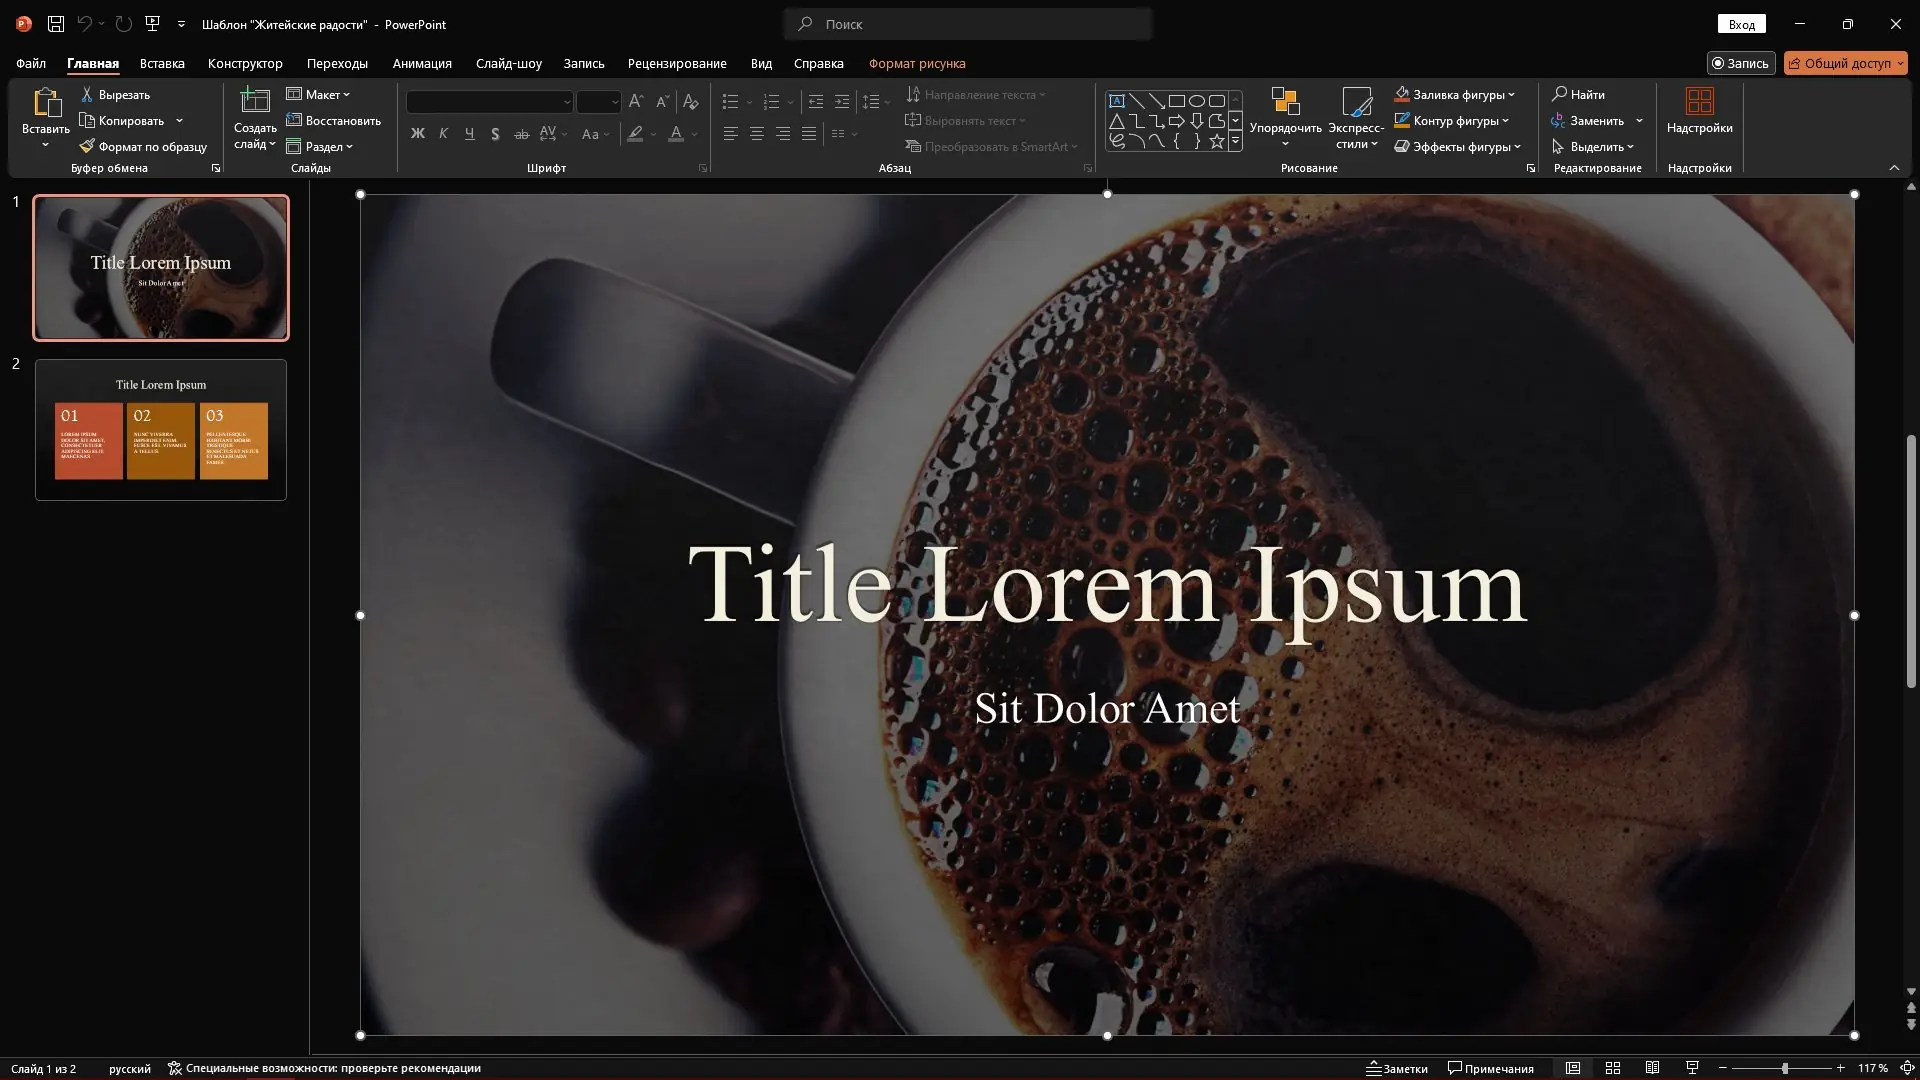
Task: Click the Find (Найти) magnifier icon
Action: (x=1559, y=94)
